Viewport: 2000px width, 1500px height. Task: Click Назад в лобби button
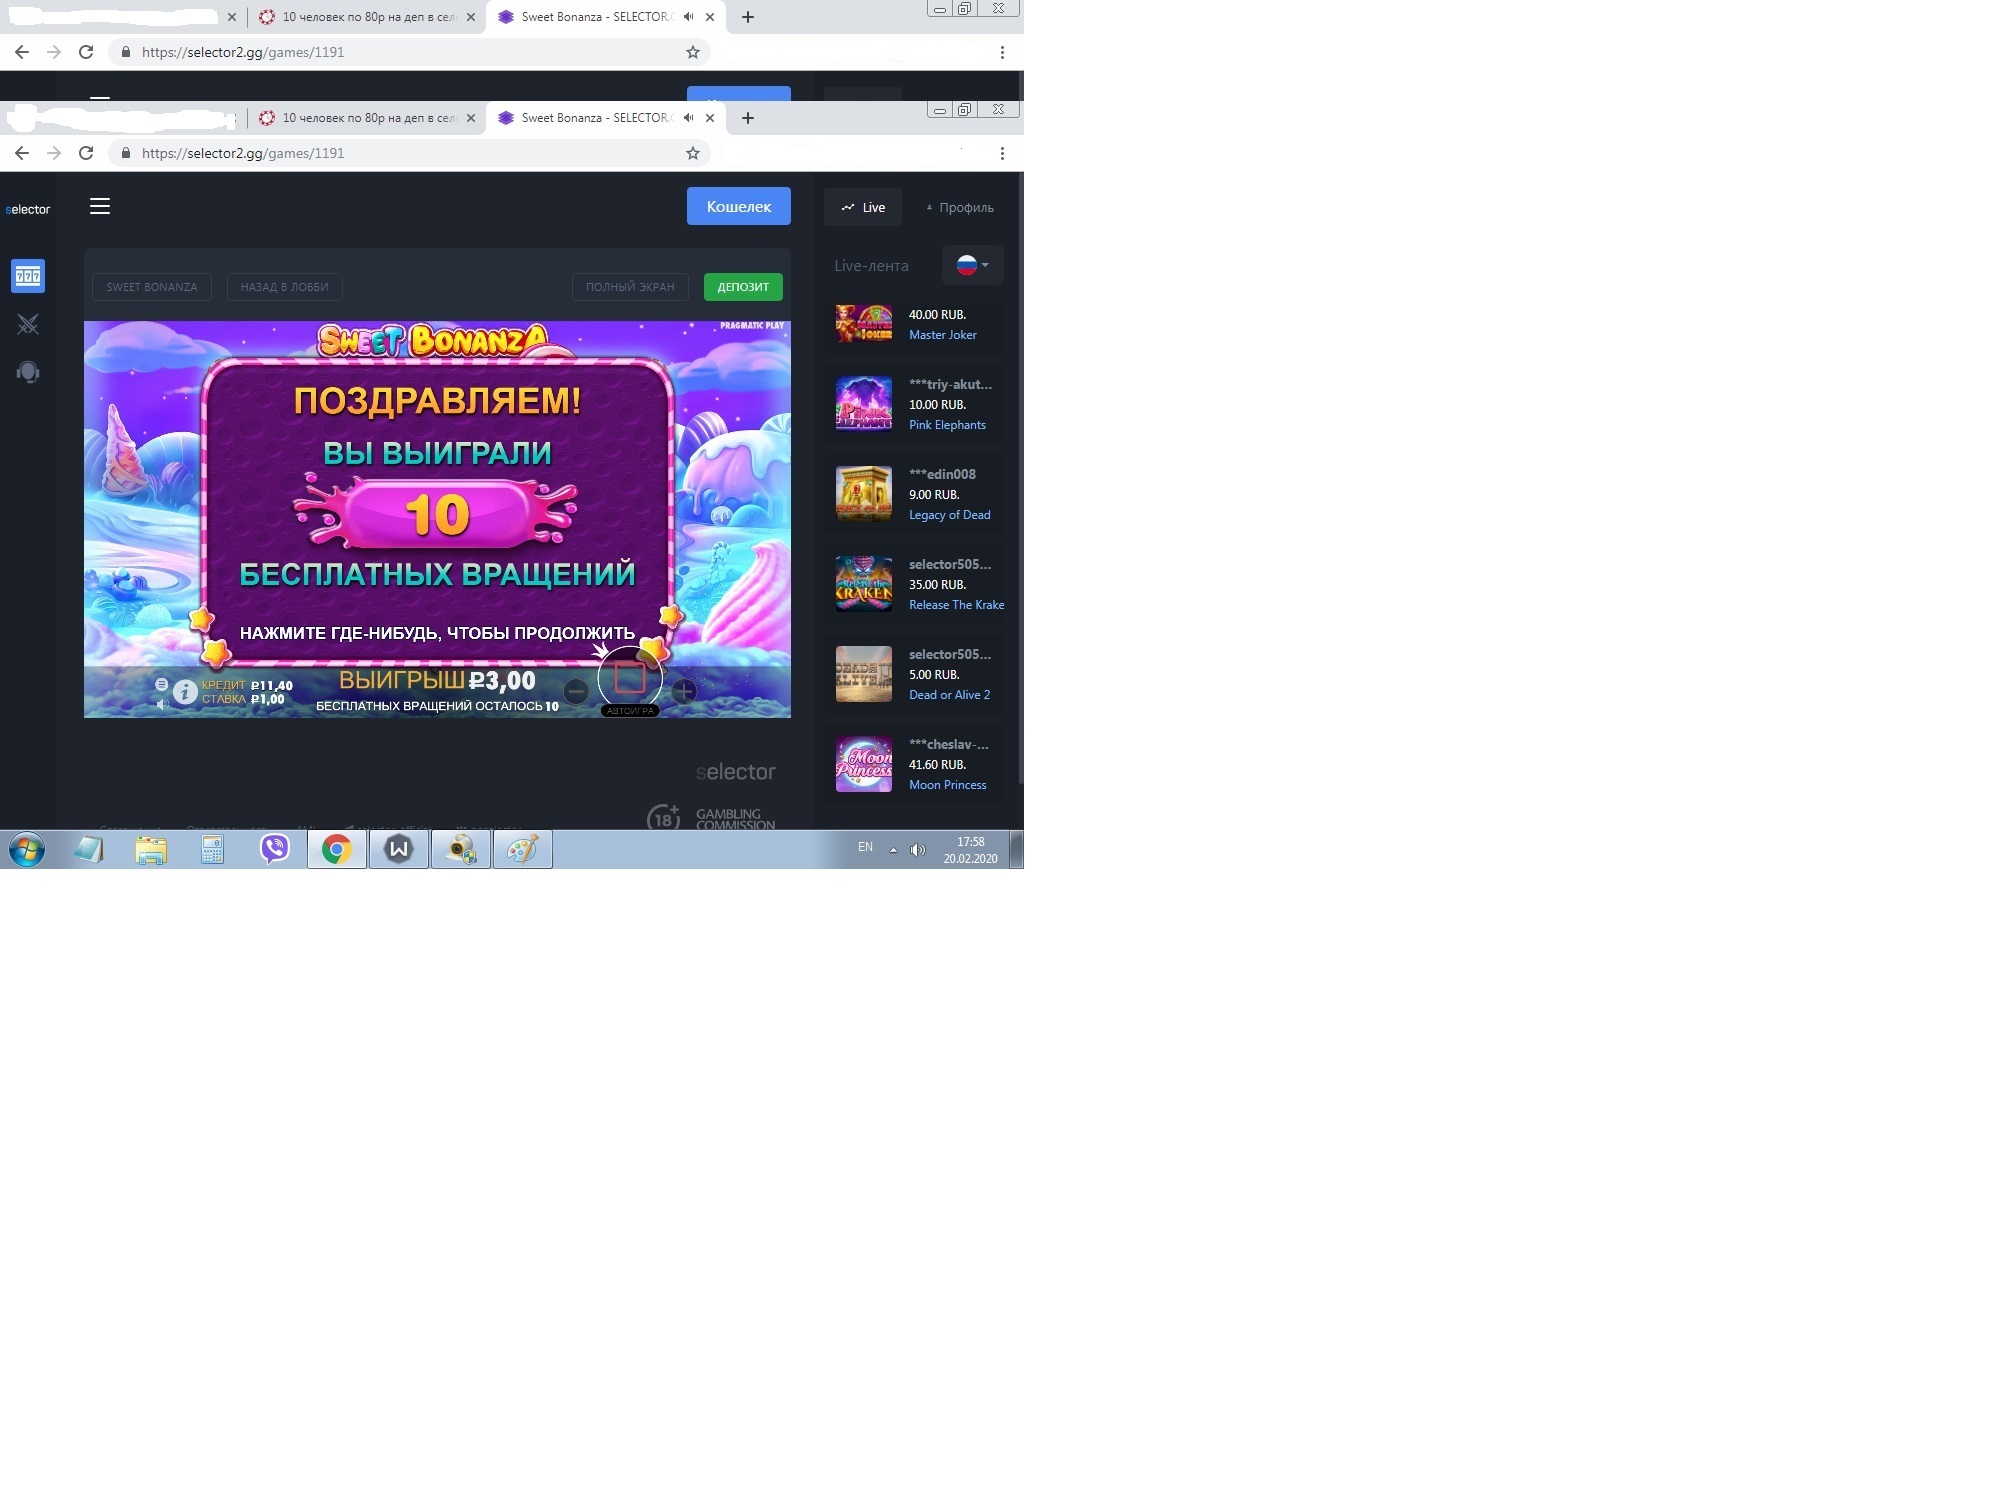coord(284,287)
